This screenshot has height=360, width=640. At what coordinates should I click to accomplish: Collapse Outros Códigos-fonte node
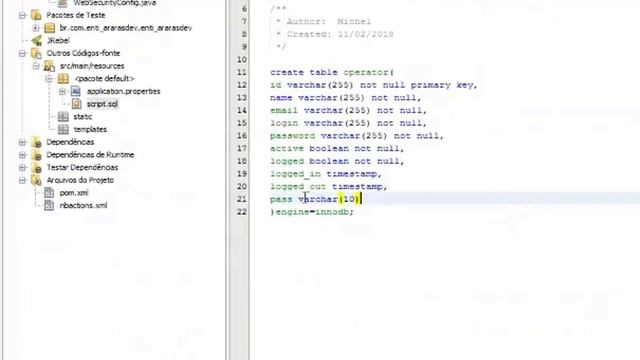click(x=22, y=53)
